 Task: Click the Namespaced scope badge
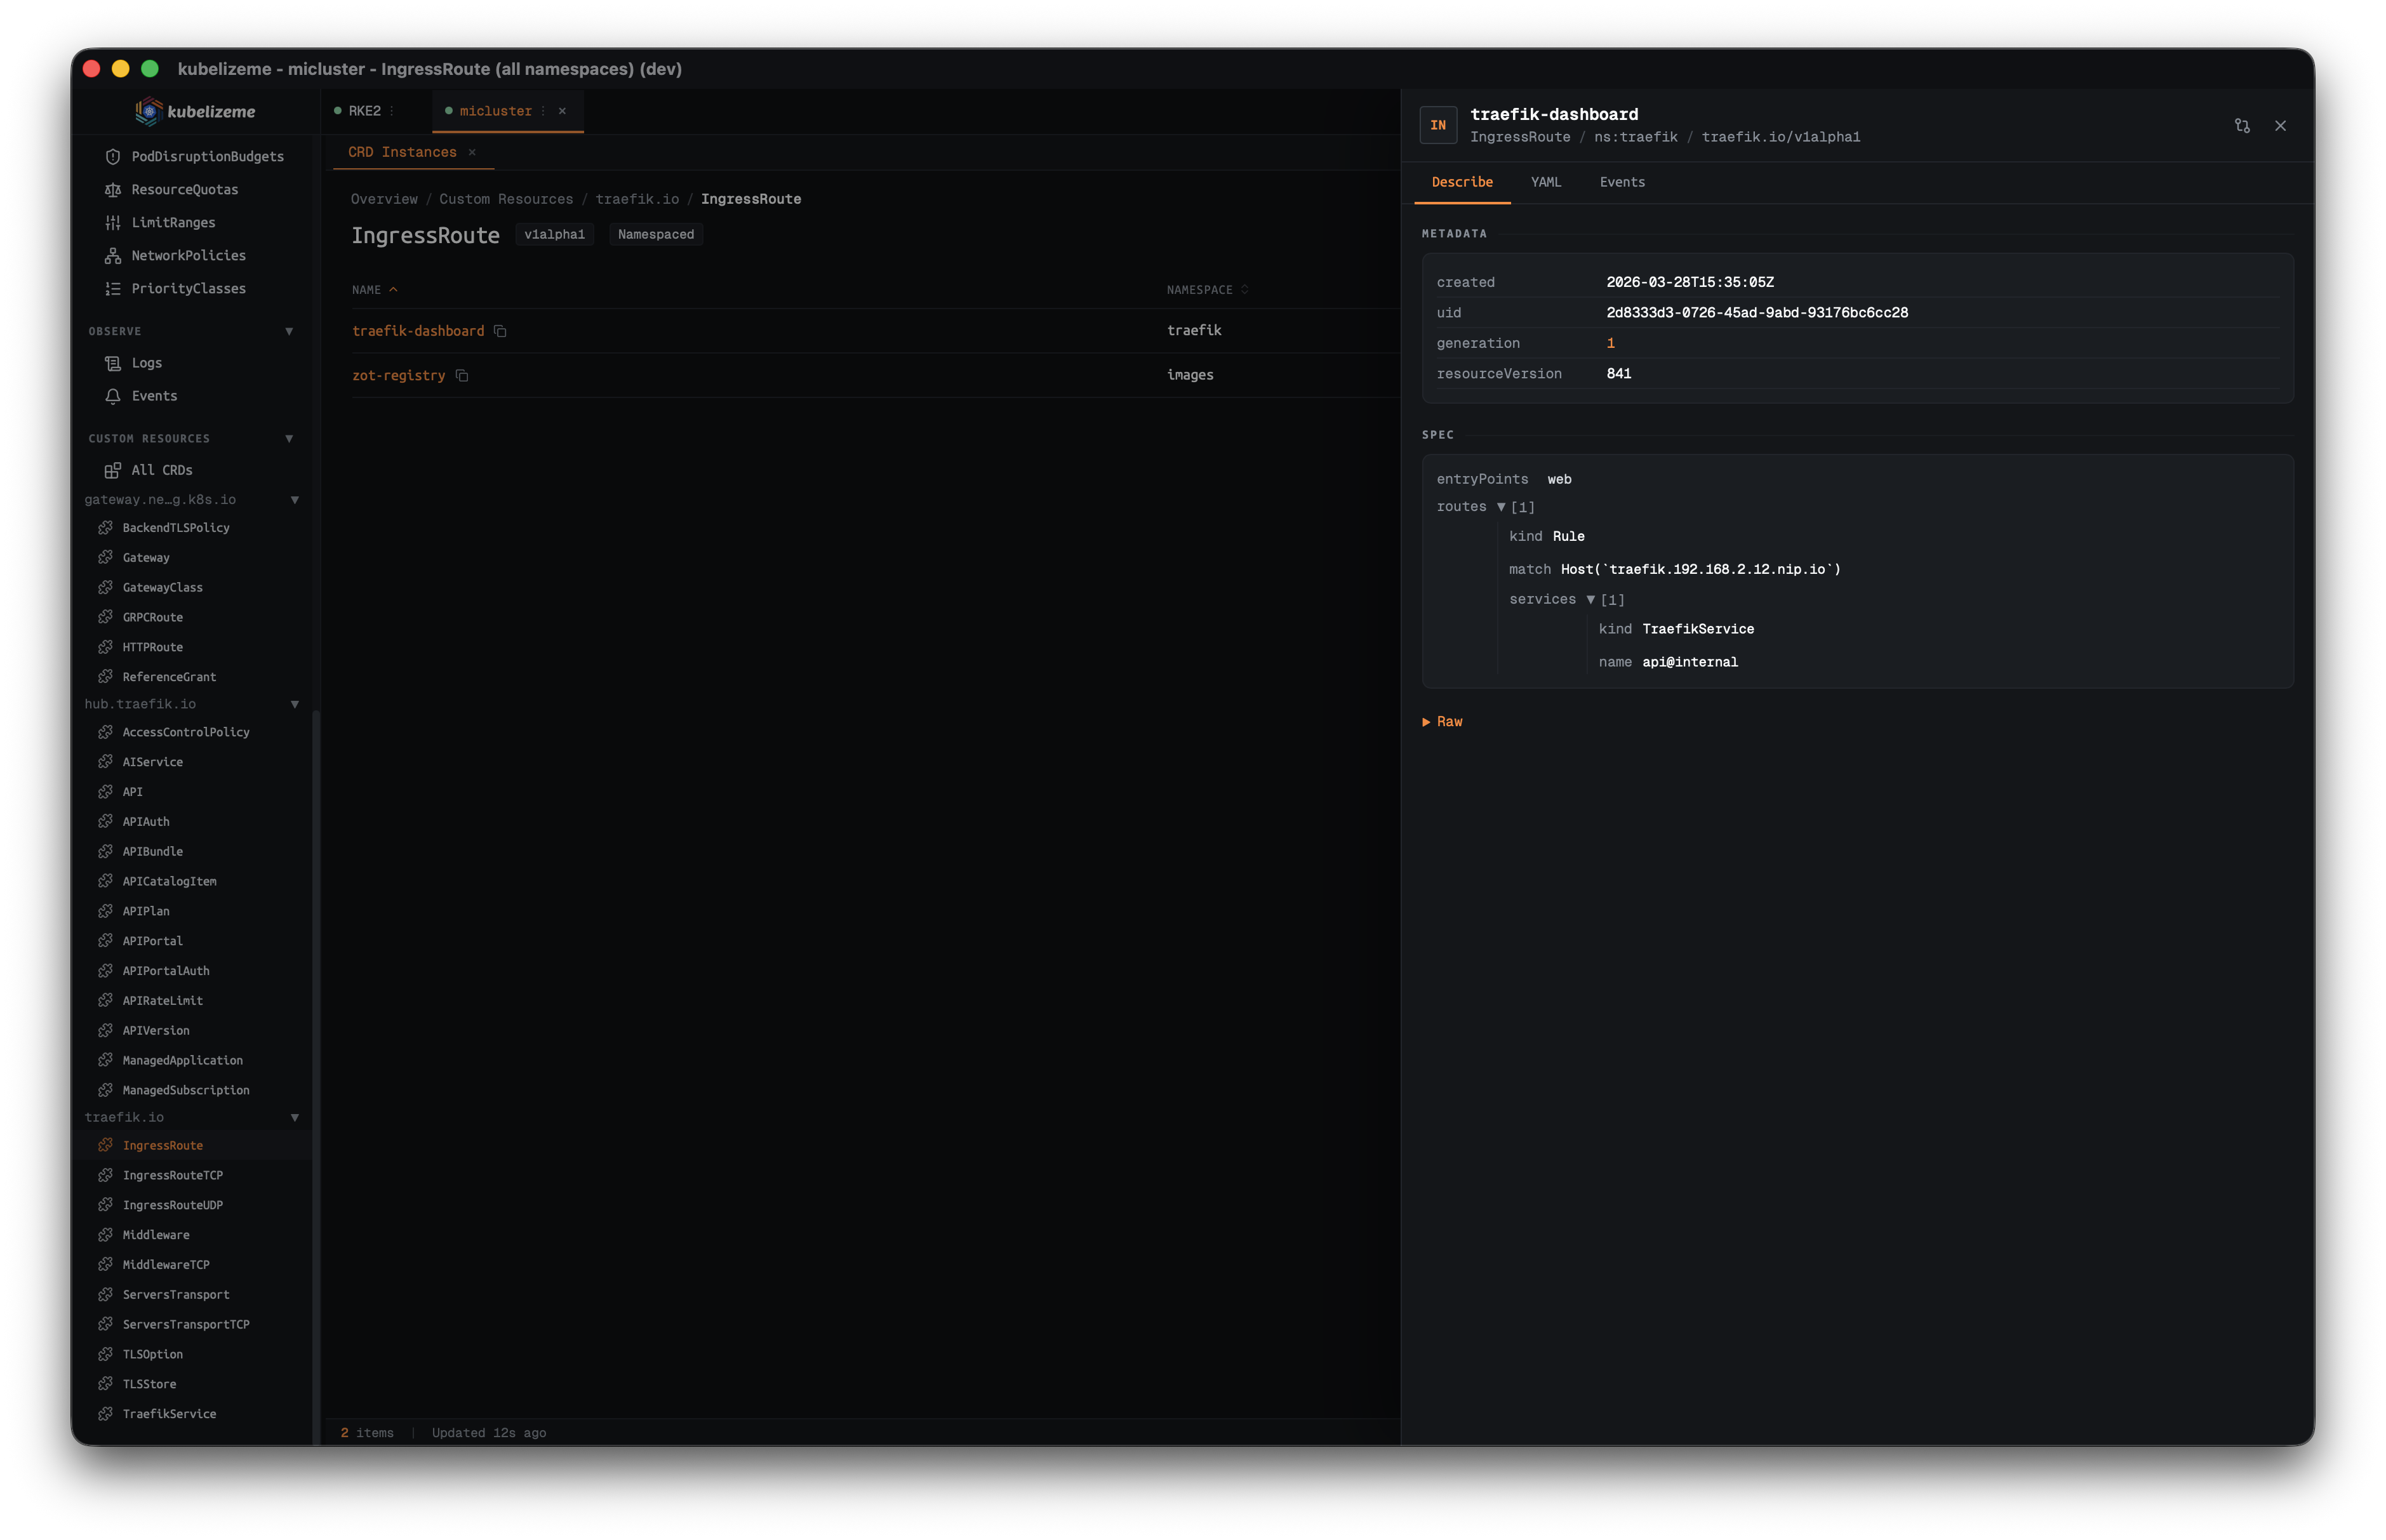pyautogui.click(x=656, y=234)
